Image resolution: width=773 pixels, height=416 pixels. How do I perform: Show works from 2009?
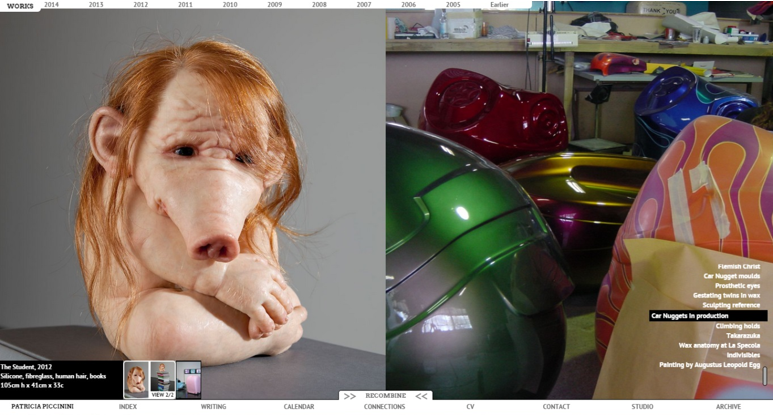pos(275,4)
